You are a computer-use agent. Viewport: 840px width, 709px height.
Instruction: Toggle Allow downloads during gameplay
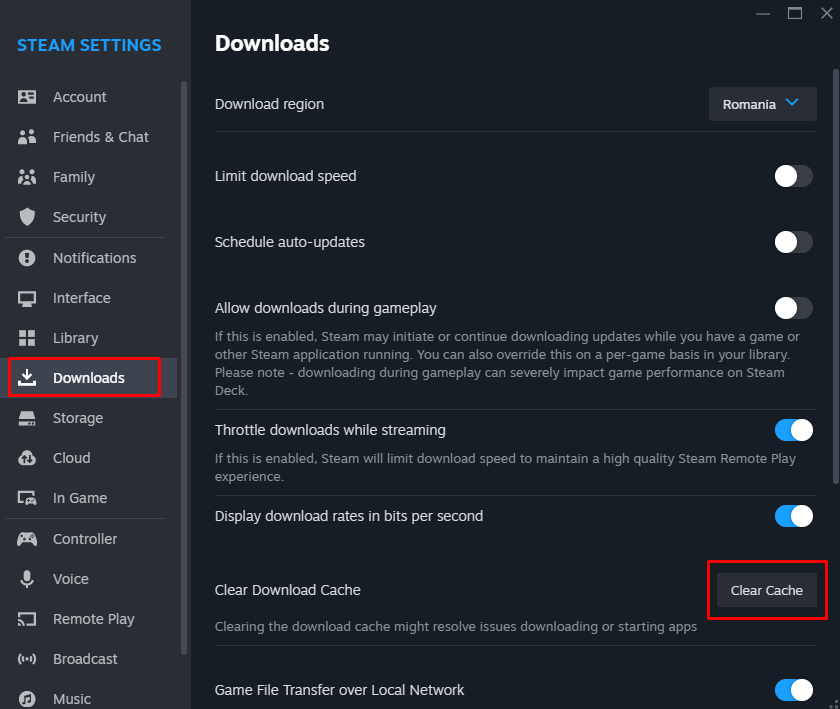point(793,308)
